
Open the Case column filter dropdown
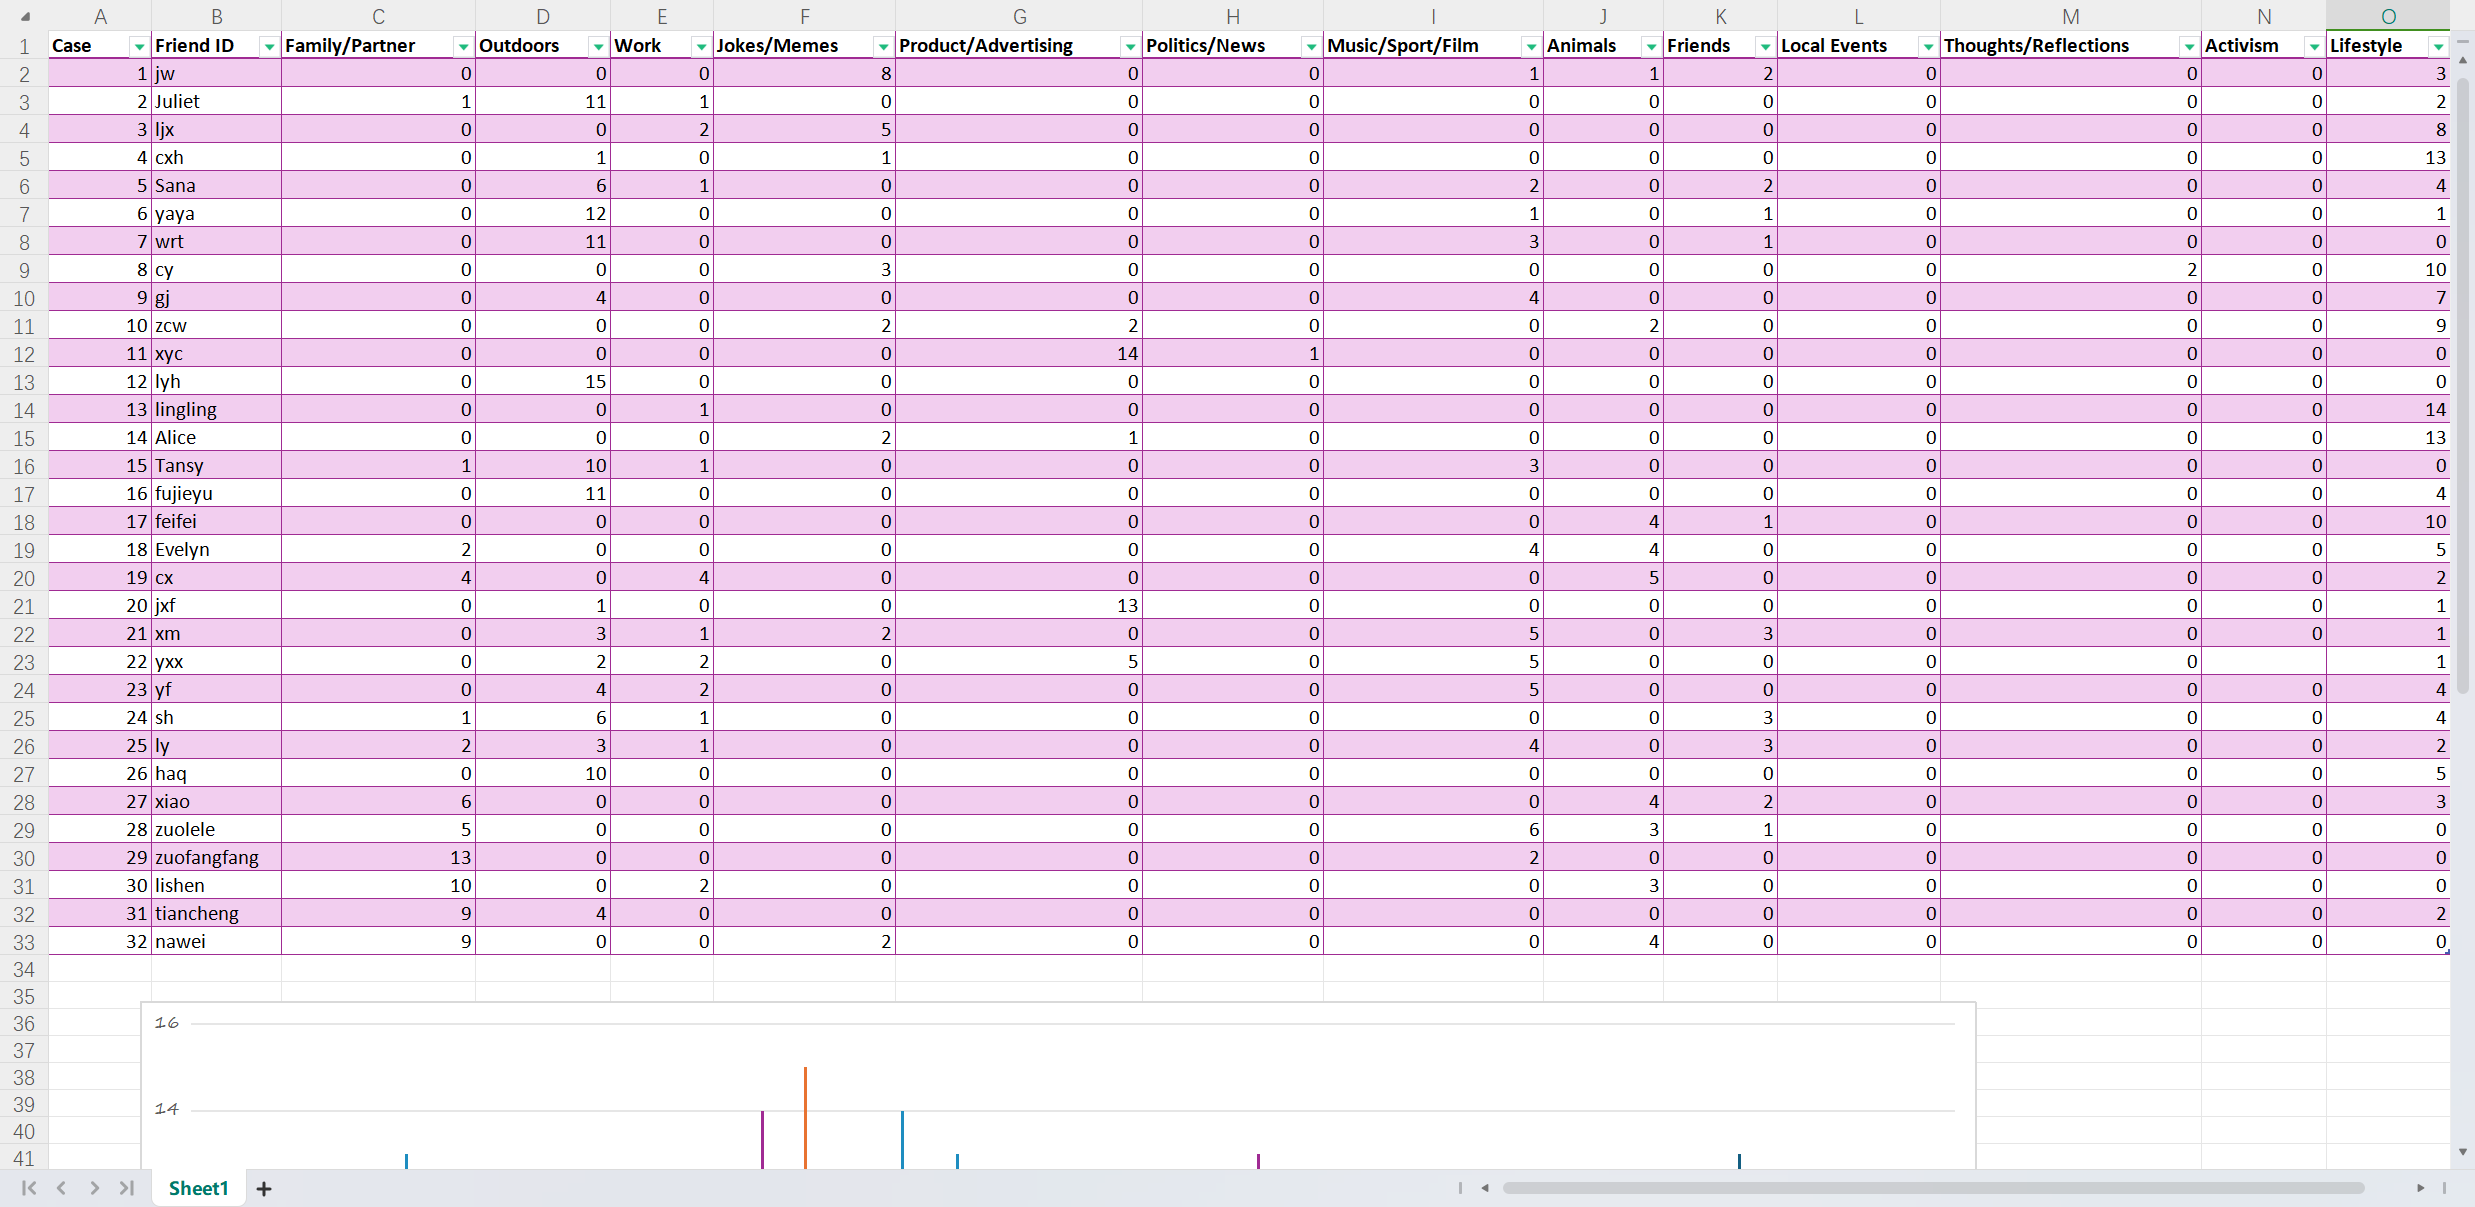pos(139,47)
